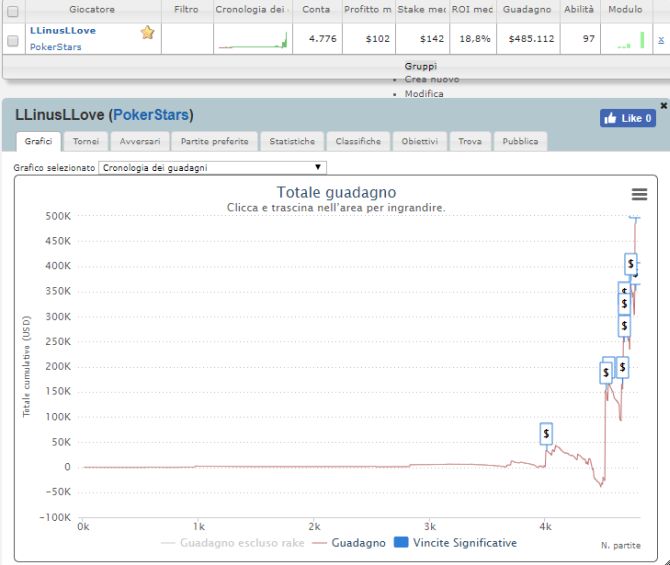Click PokerStars link in panel title

coord(151,115)
